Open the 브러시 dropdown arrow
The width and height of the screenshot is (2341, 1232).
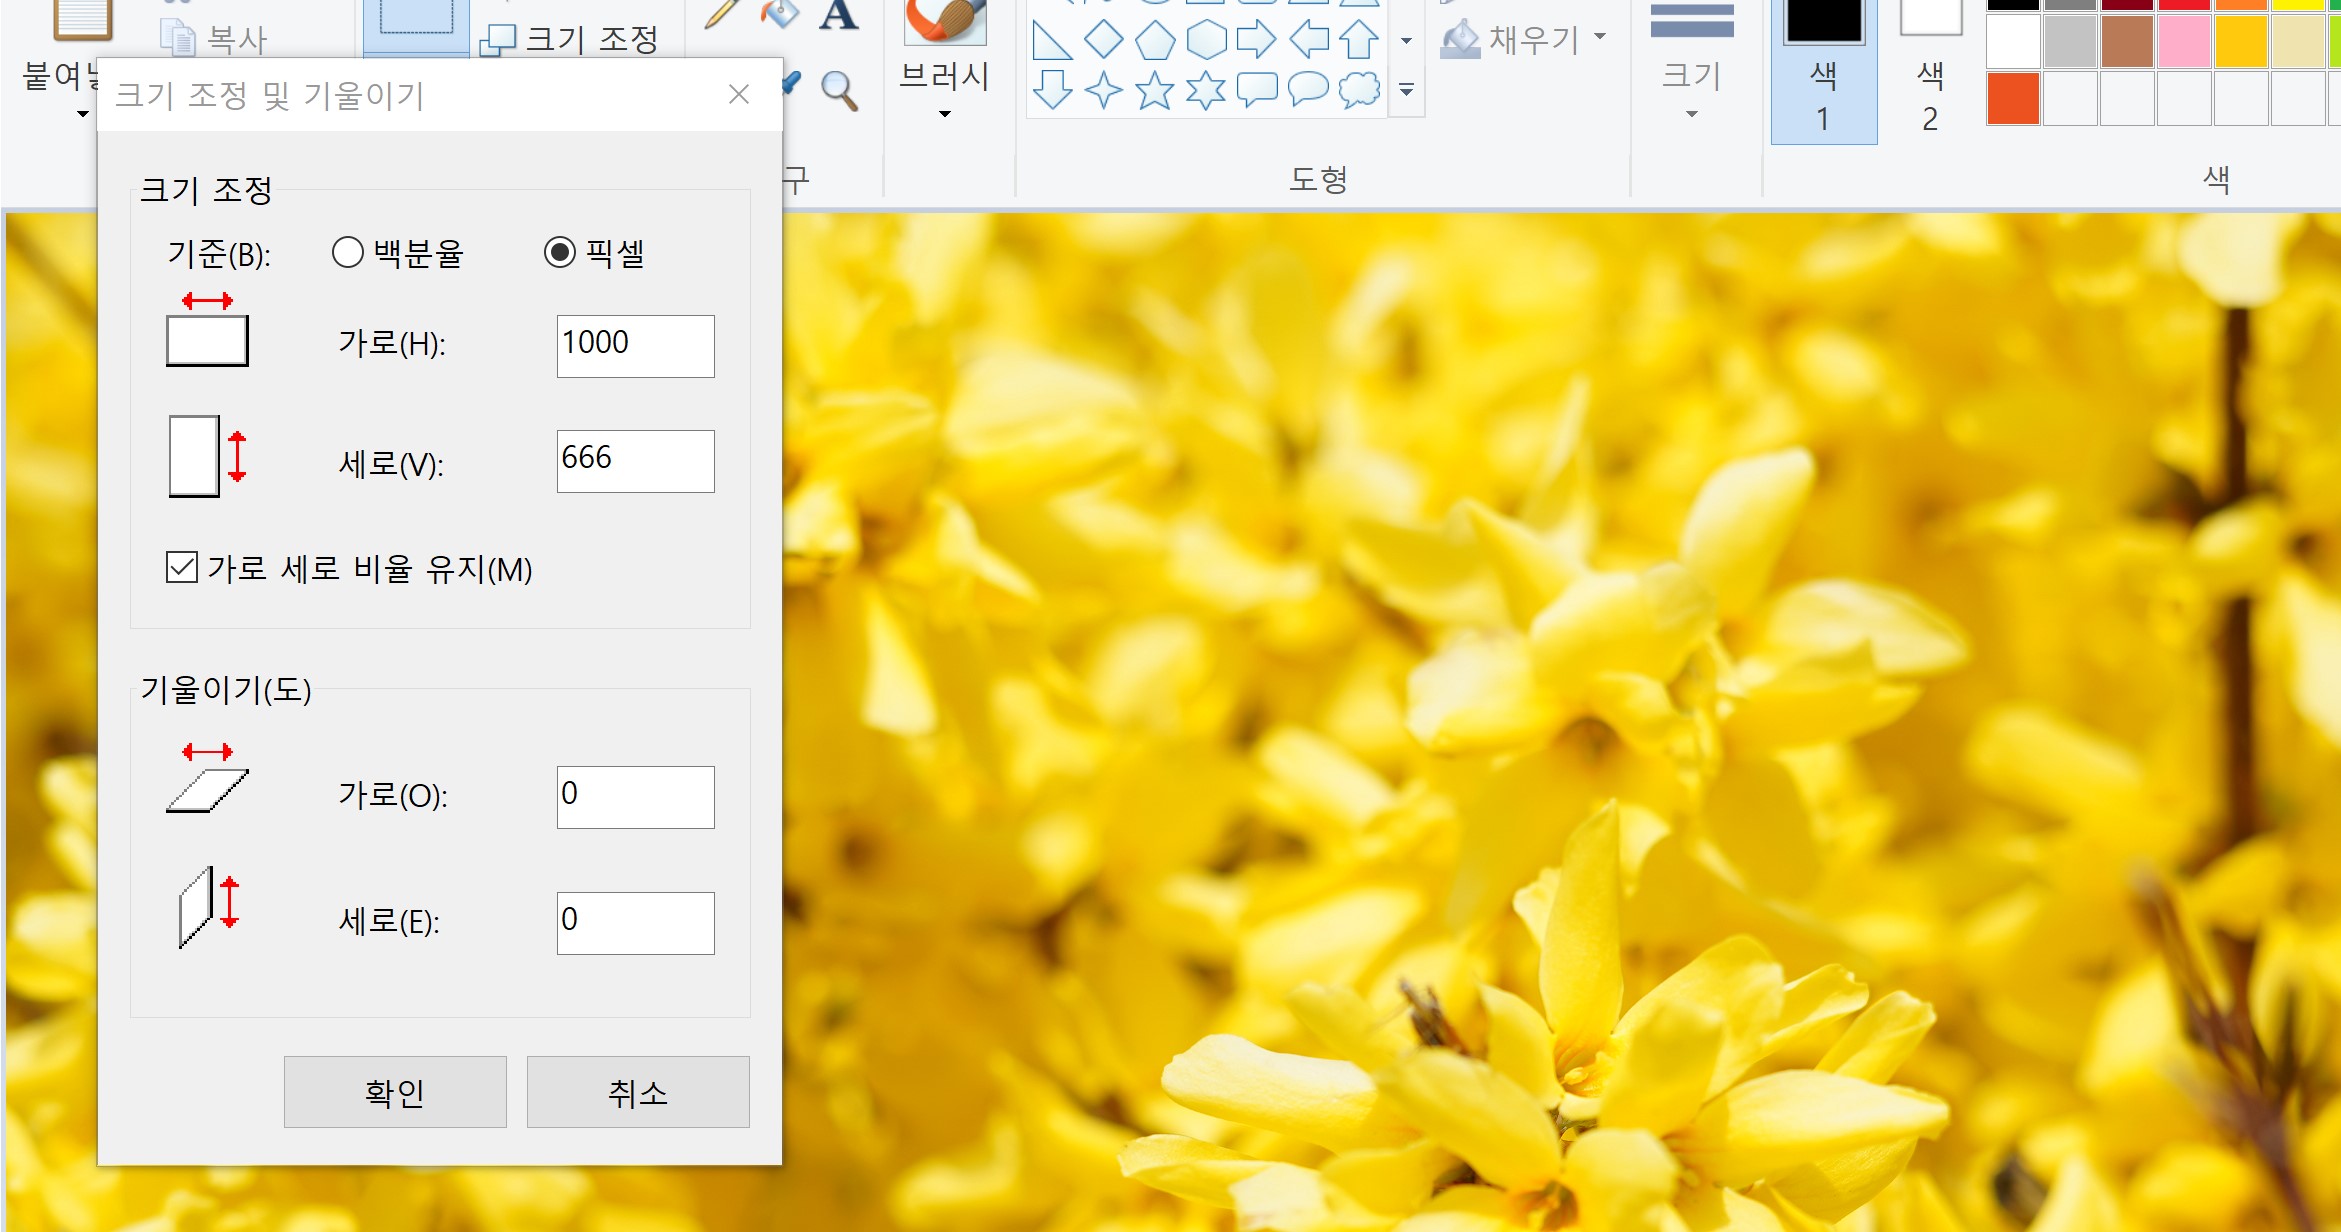click(944, 114)
